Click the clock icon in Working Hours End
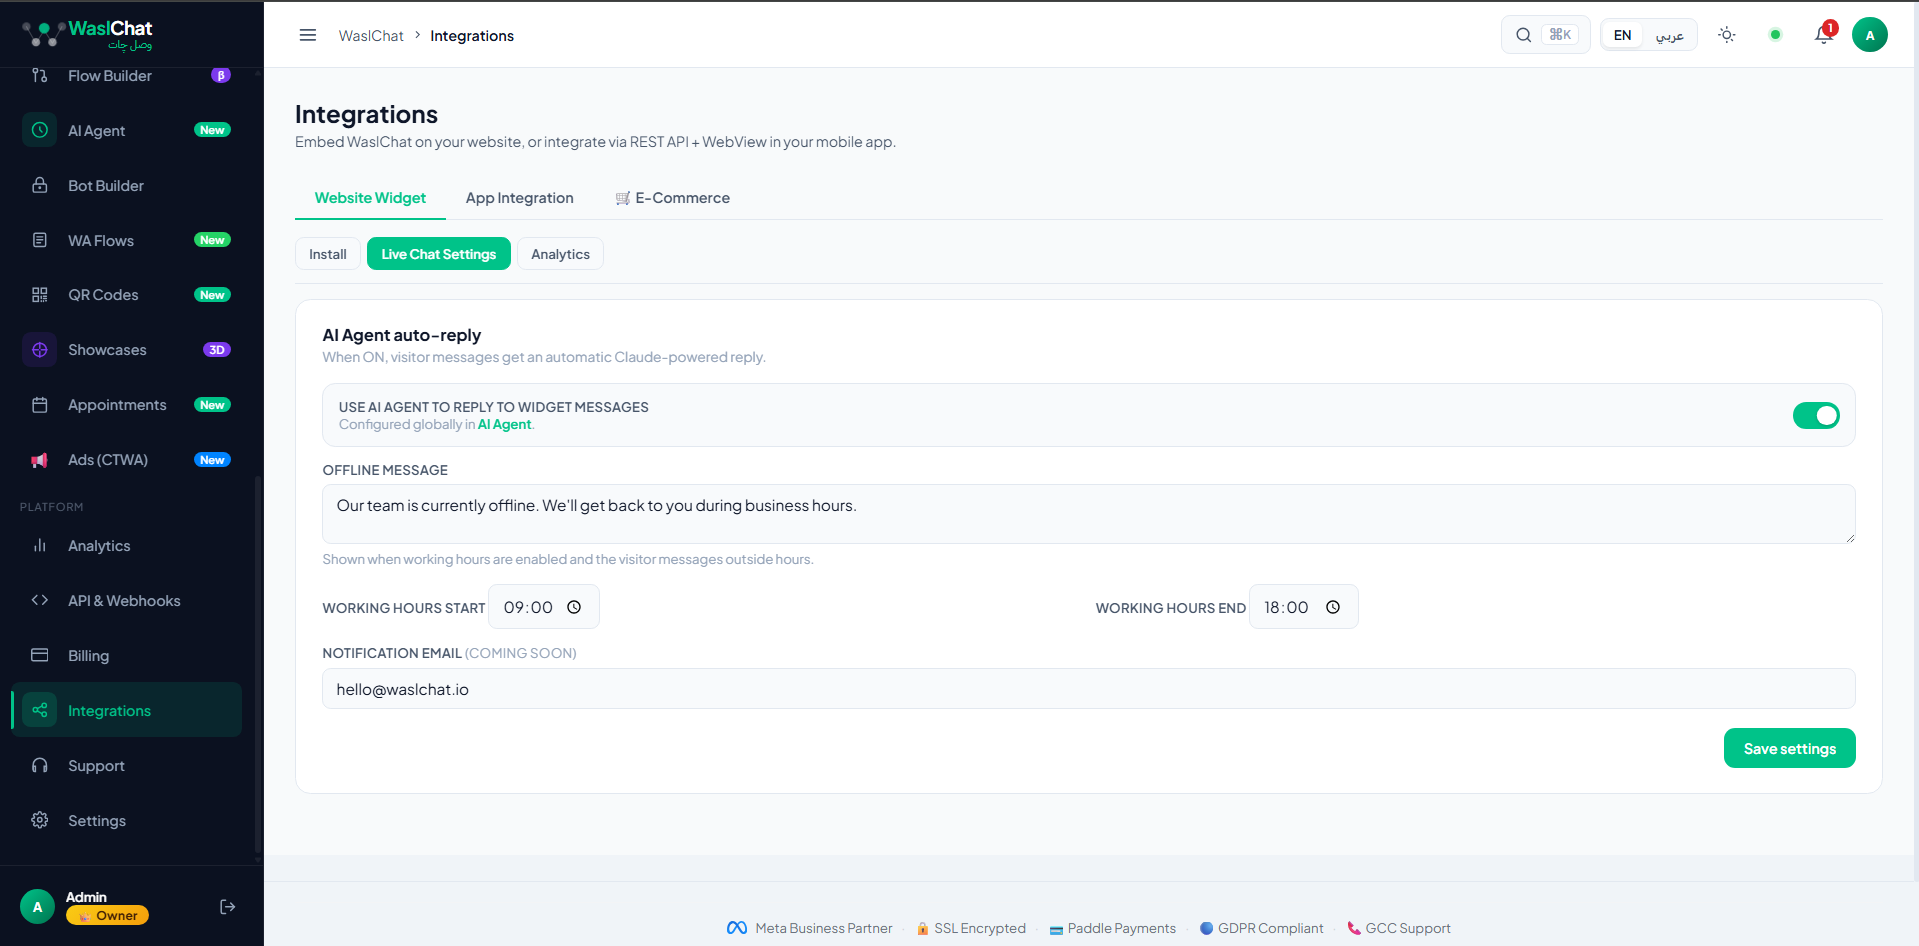This screenshot has width=1919, height=946. coord(1333,607)
